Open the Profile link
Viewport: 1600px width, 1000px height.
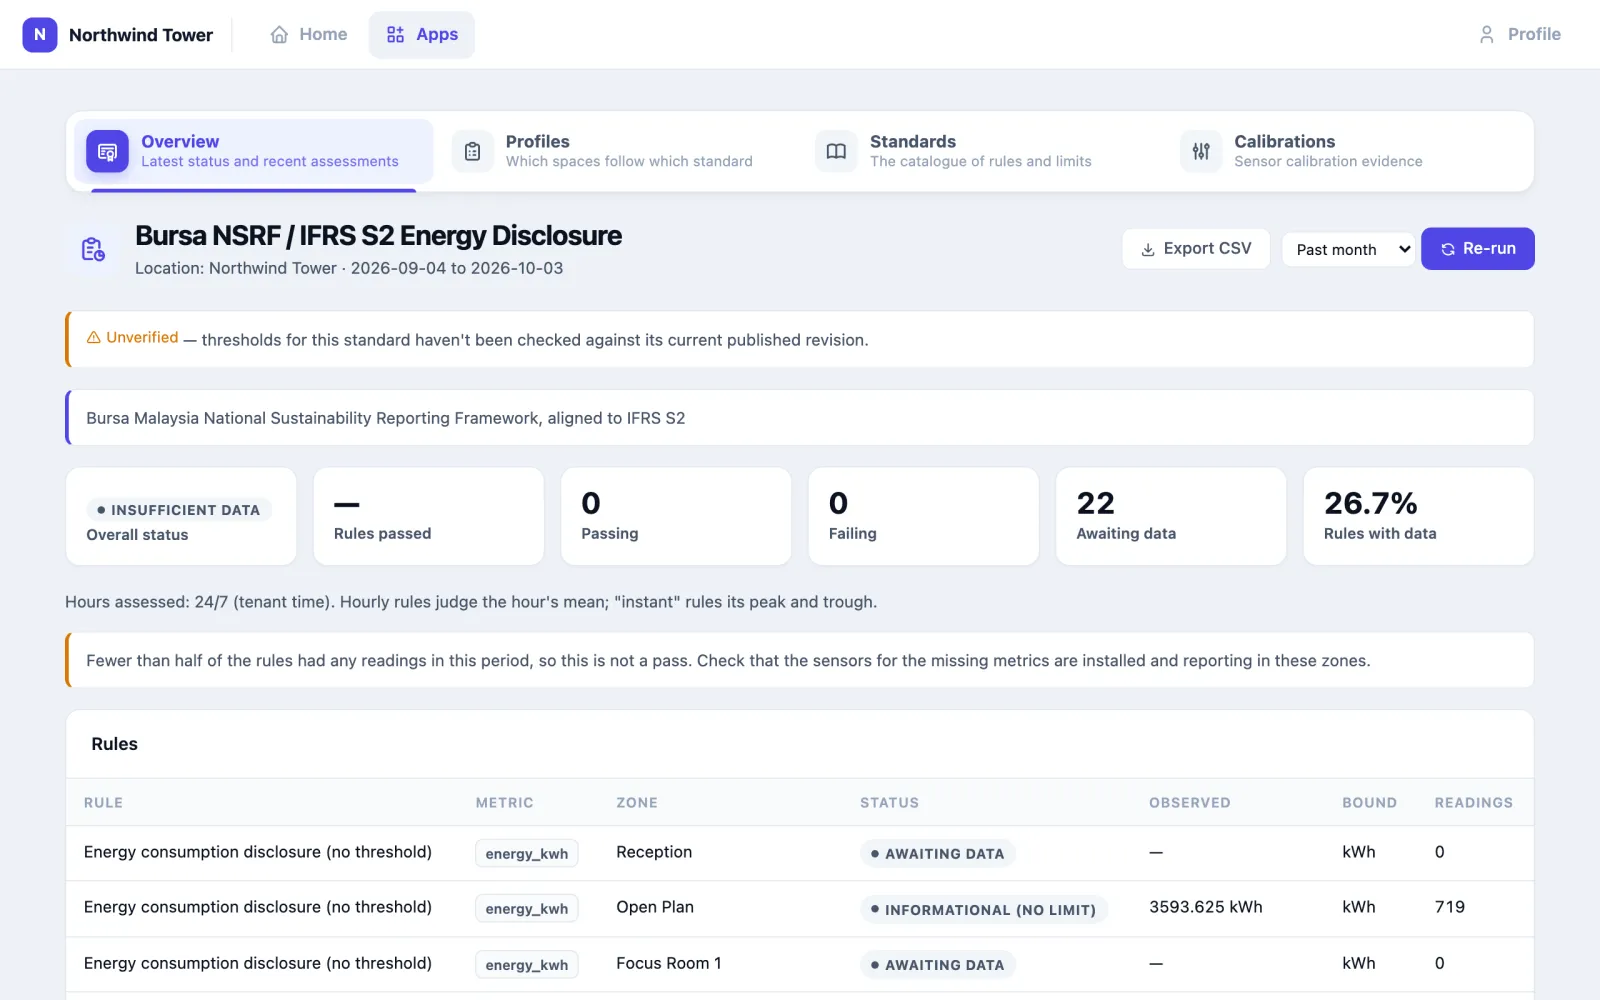1520,35
